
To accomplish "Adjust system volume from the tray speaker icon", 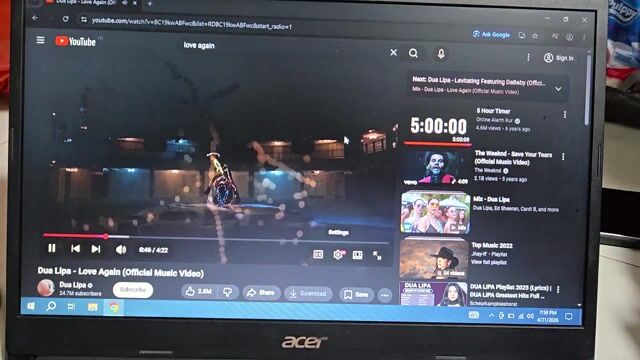I will click(530, 316).
